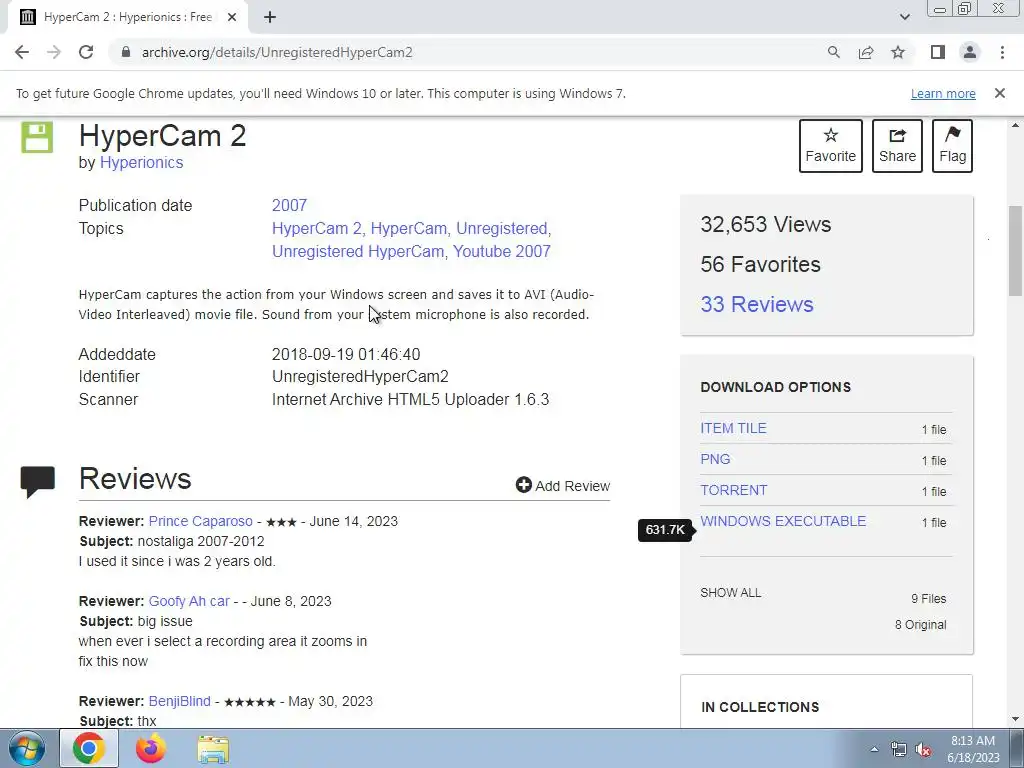
Task: Open reviewer Goofy Ah car's profile
Action: pyautogui.click(x=189, y=601)
